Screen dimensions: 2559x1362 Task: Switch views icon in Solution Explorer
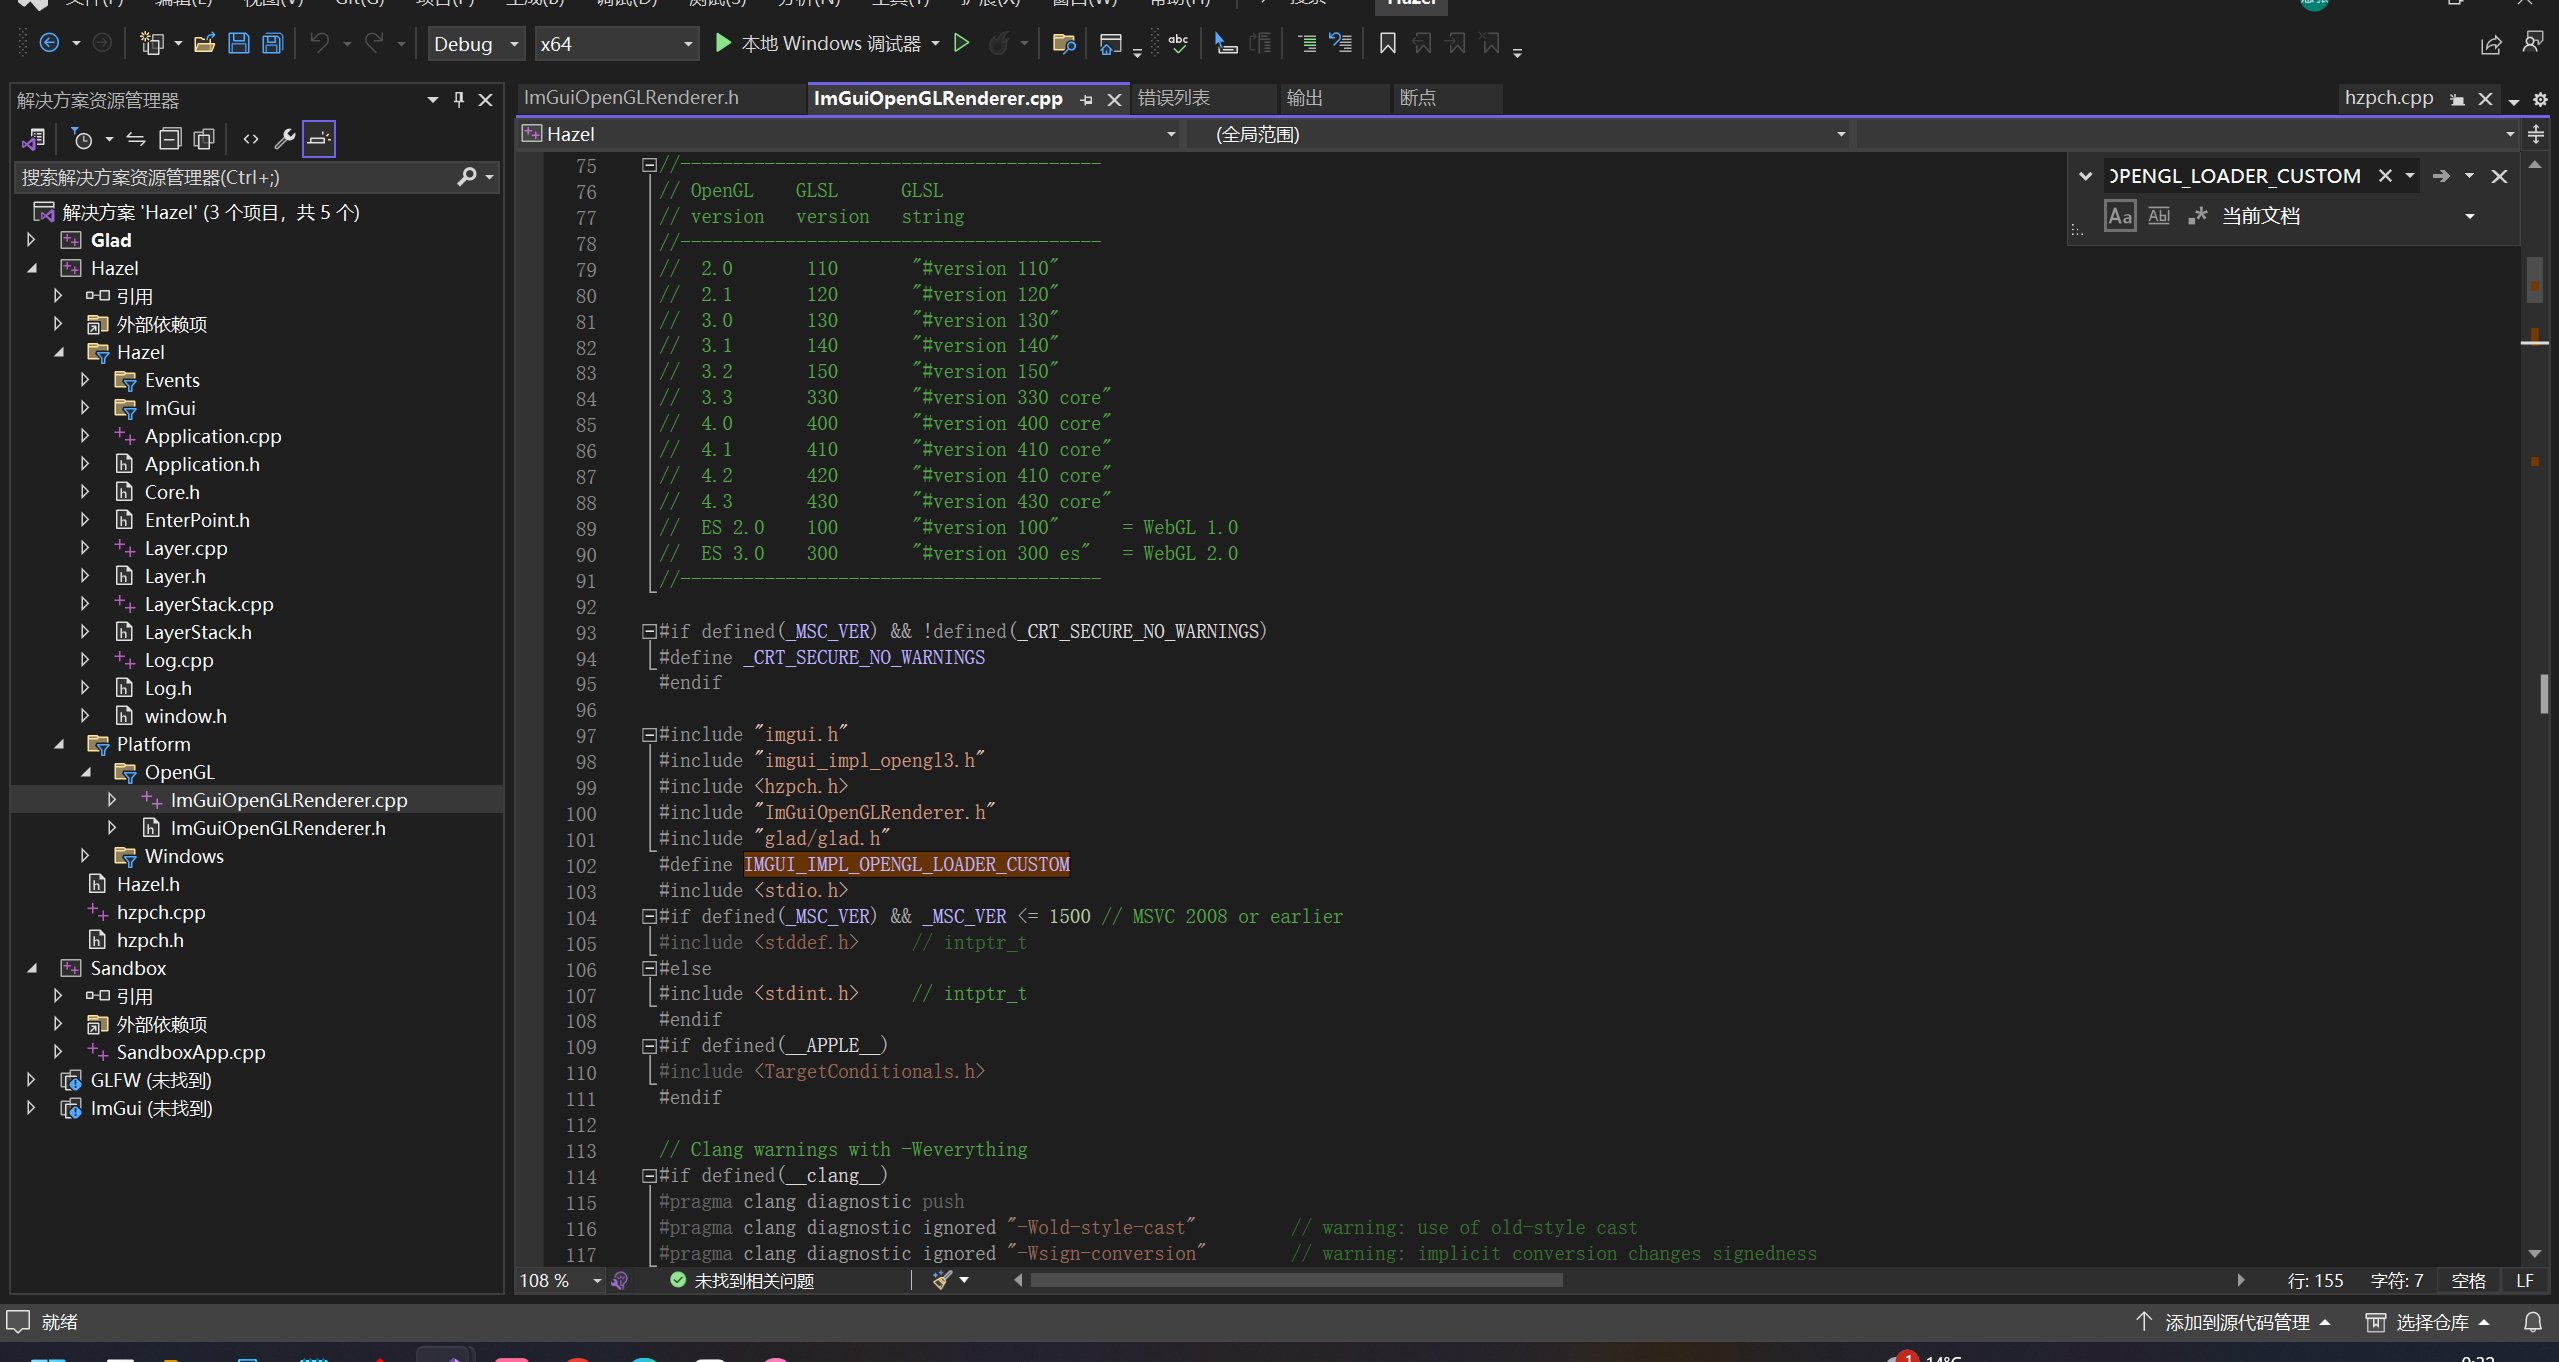34,139
